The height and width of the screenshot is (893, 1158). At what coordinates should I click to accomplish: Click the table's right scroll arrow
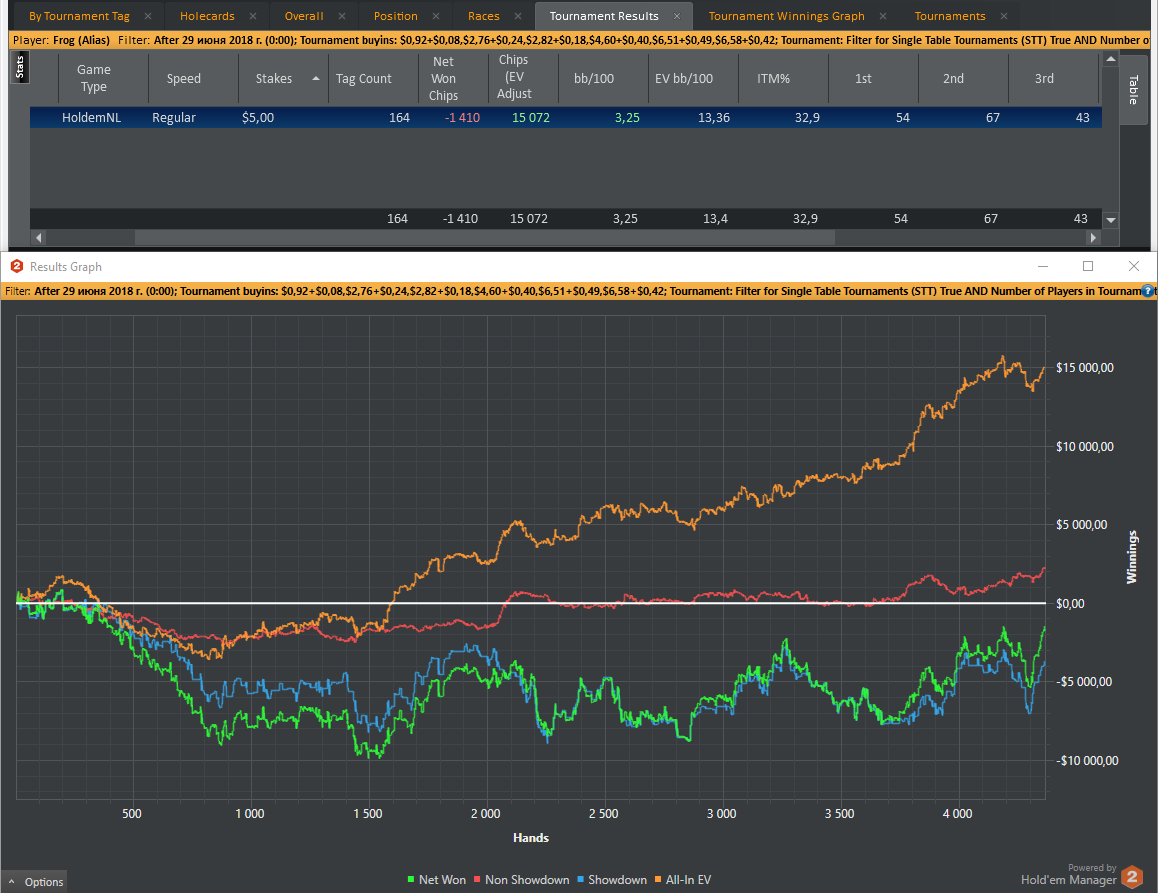click(1092, 238)
